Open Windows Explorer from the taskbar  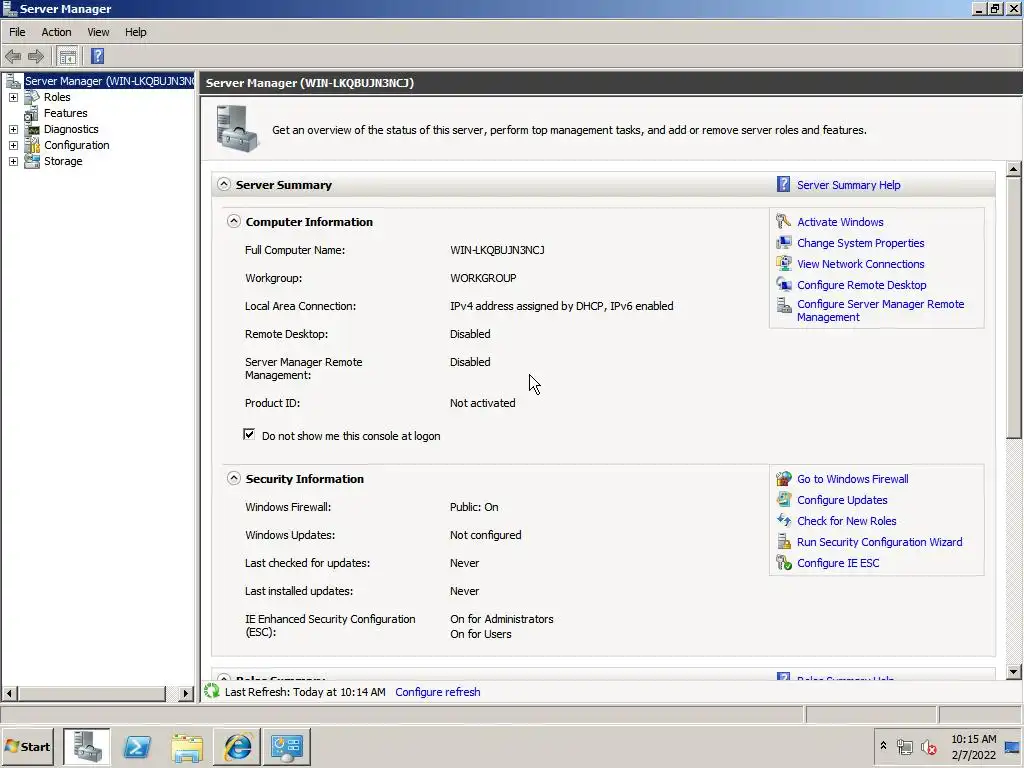pyautogui.click(x=187, y=746)
